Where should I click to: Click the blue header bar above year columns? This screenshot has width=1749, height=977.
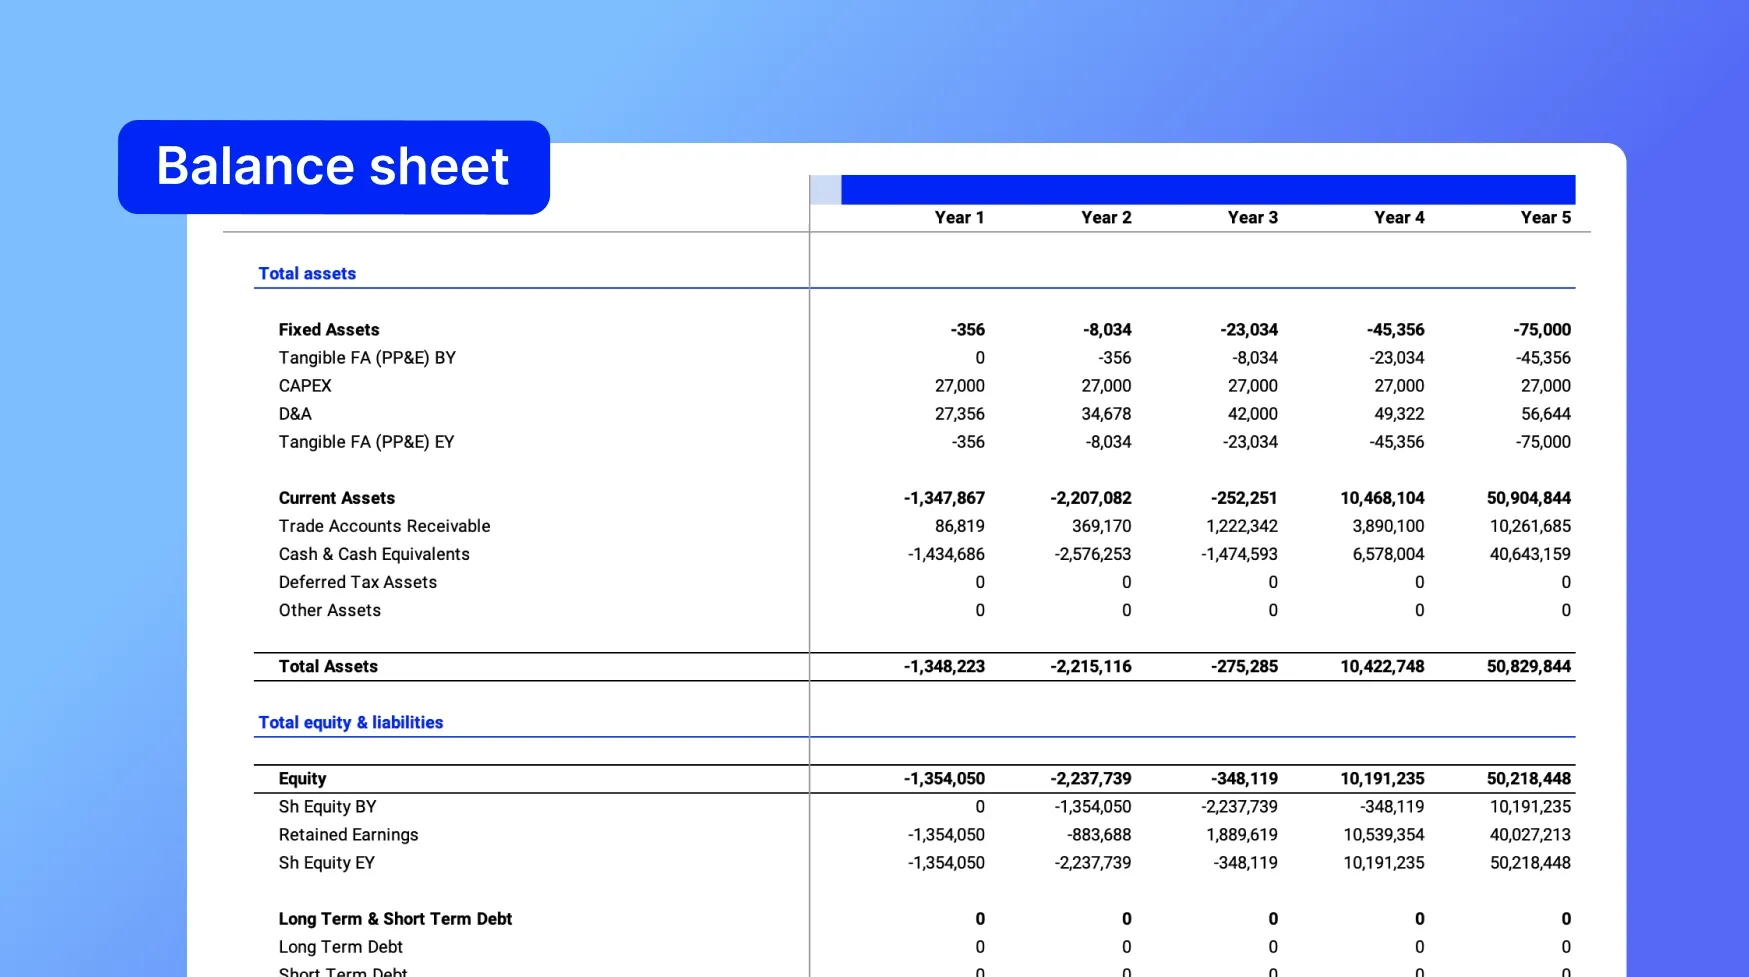[x=1207, y=190]
